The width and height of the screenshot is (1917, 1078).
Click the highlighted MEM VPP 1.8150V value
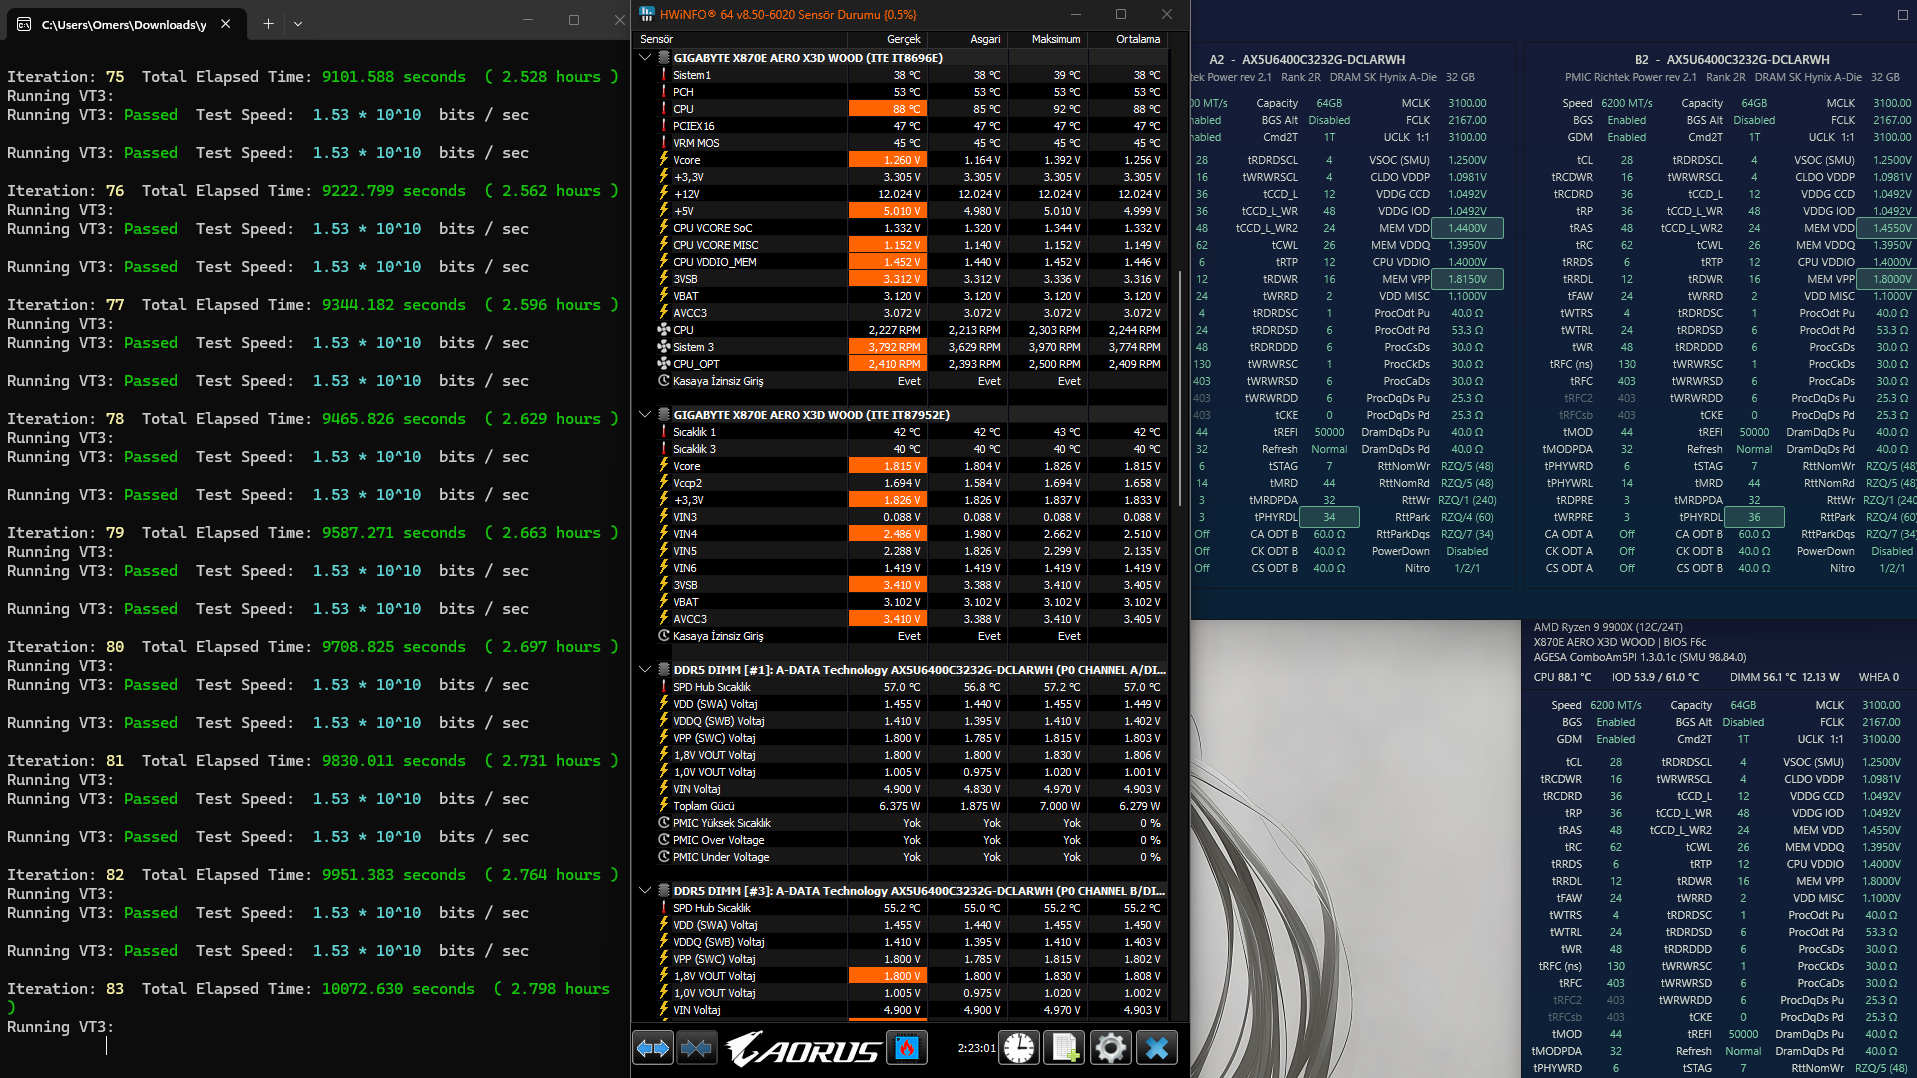click(x=1467, y=279)
